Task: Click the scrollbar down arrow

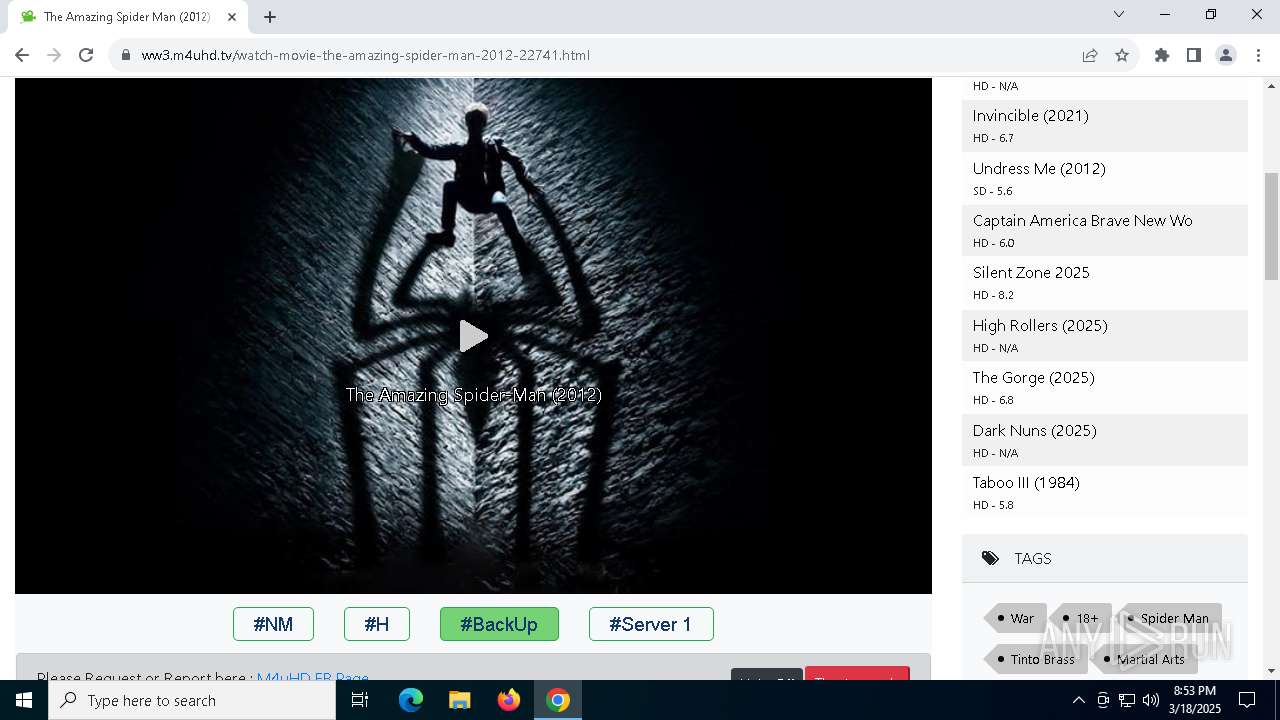Action: 1271,671
